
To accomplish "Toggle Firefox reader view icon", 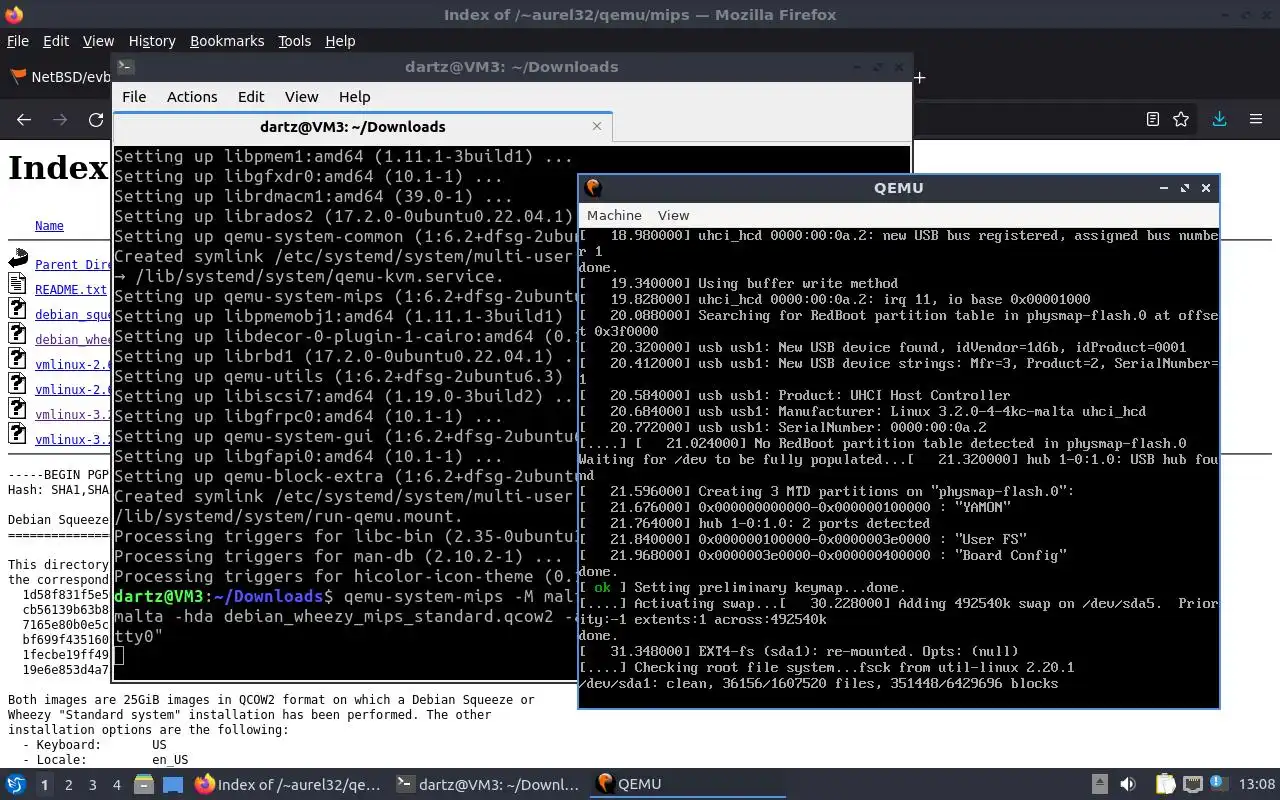I will 1152,119.
